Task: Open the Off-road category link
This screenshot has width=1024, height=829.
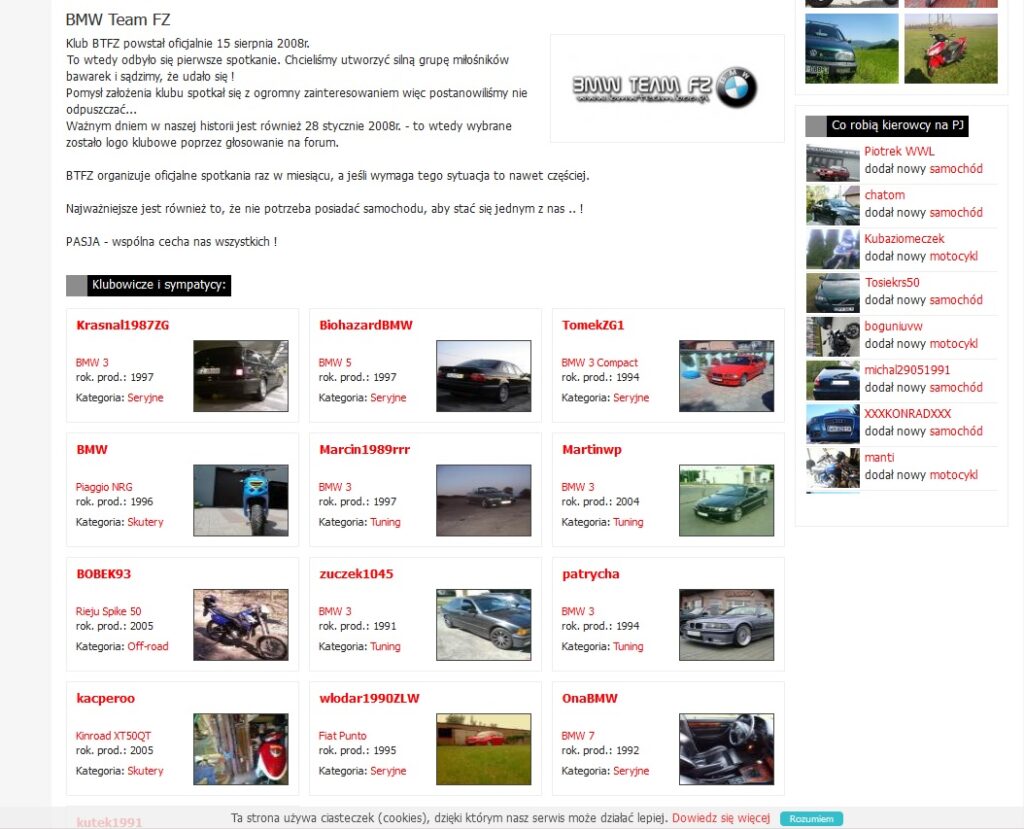Action: [x=148, y=646]
